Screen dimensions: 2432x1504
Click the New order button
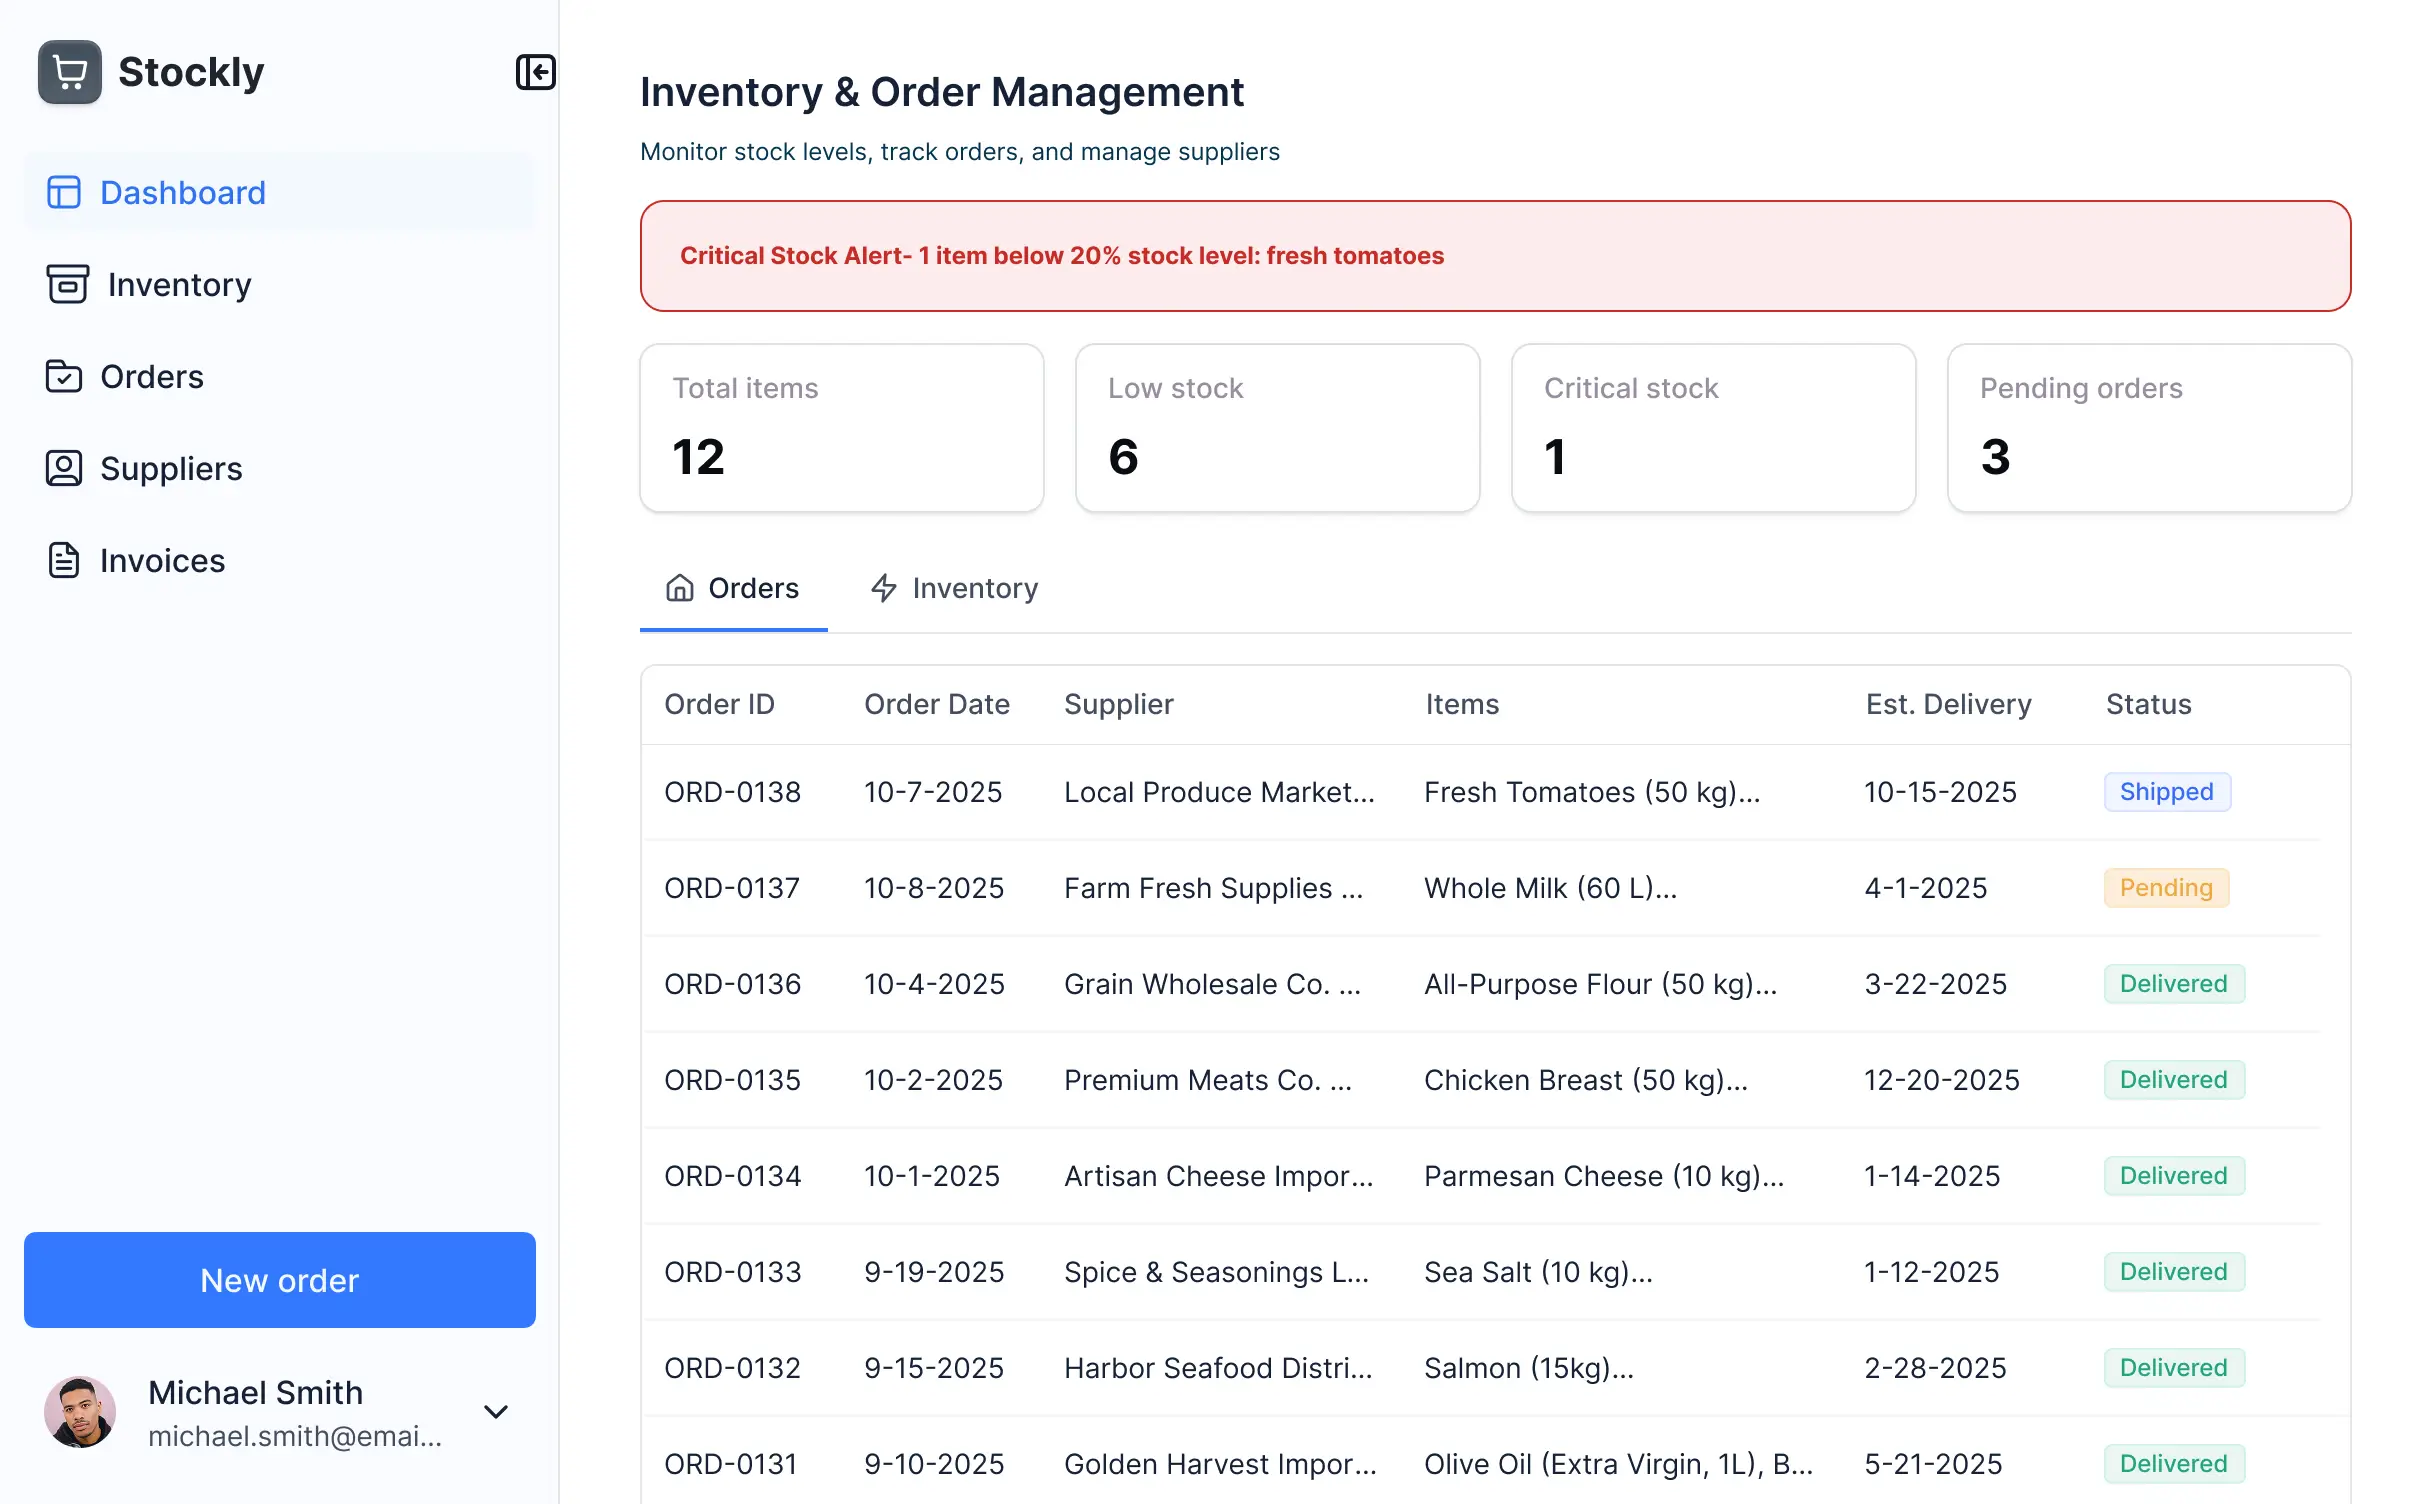point(279,1280)
